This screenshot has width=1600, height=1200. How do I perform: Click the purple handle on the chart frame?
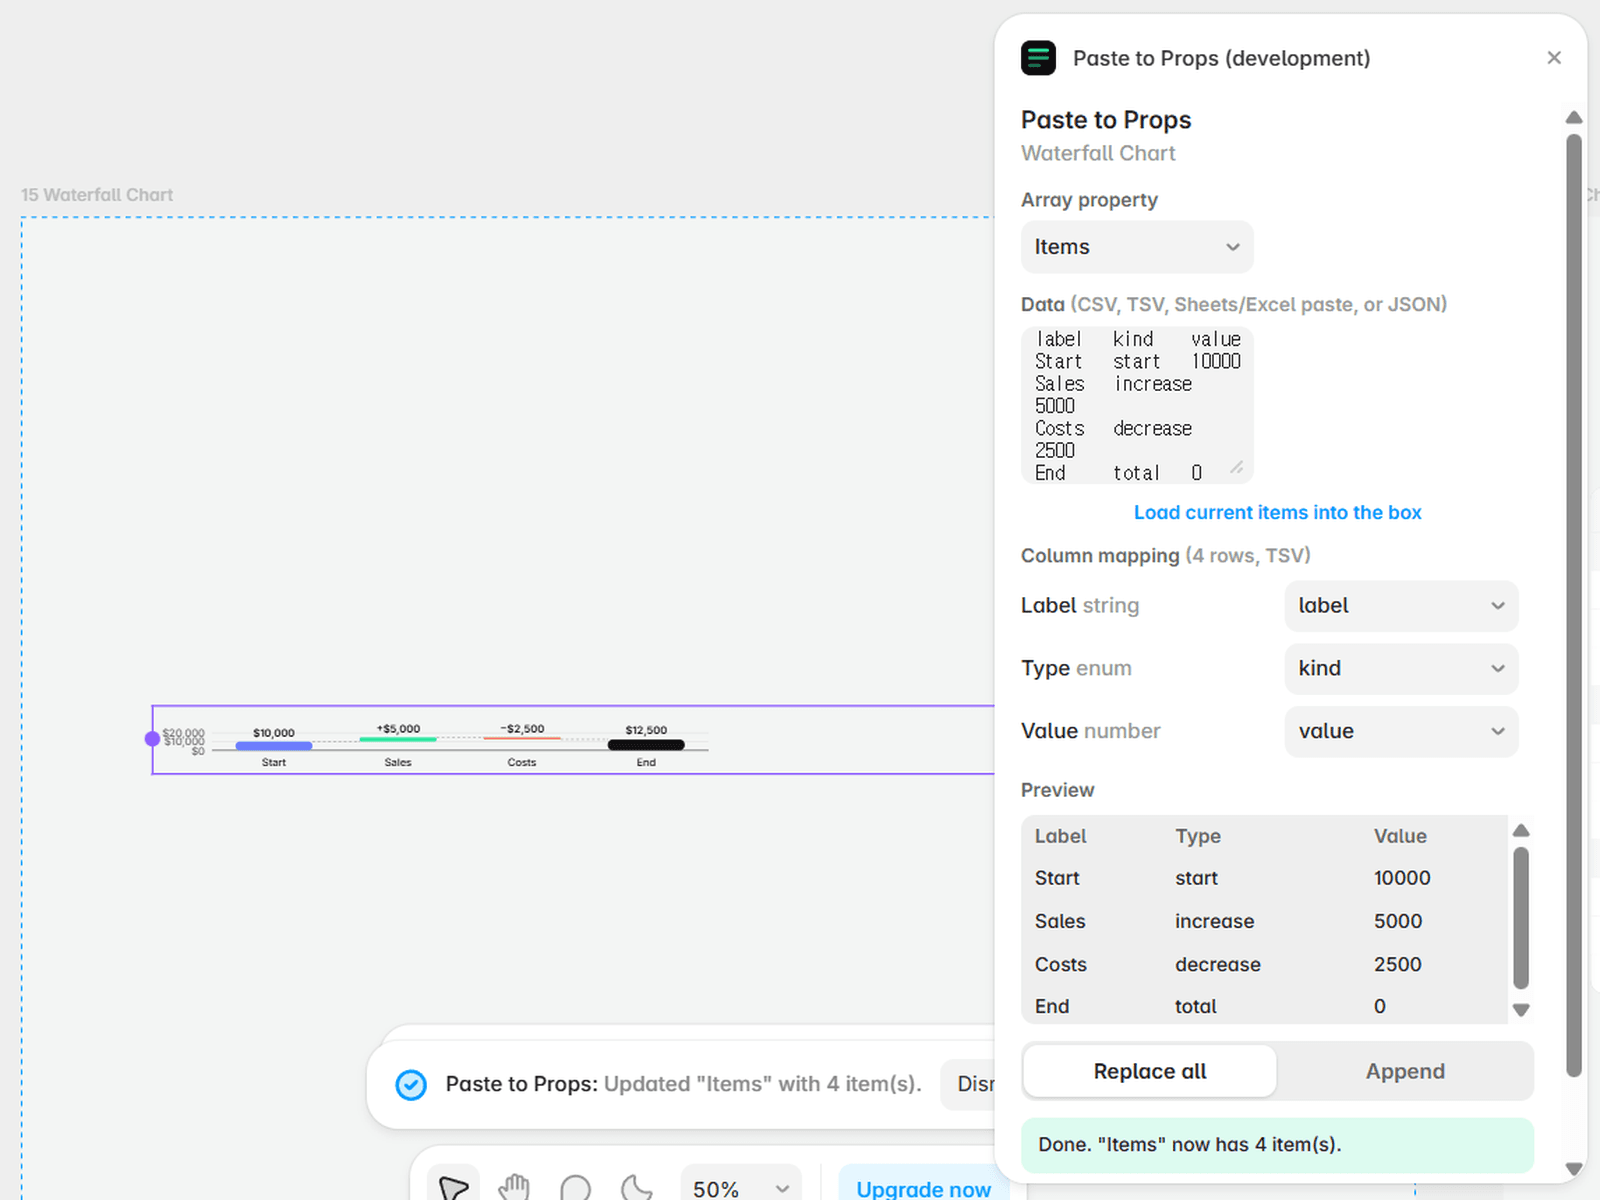tap(152, 739)
